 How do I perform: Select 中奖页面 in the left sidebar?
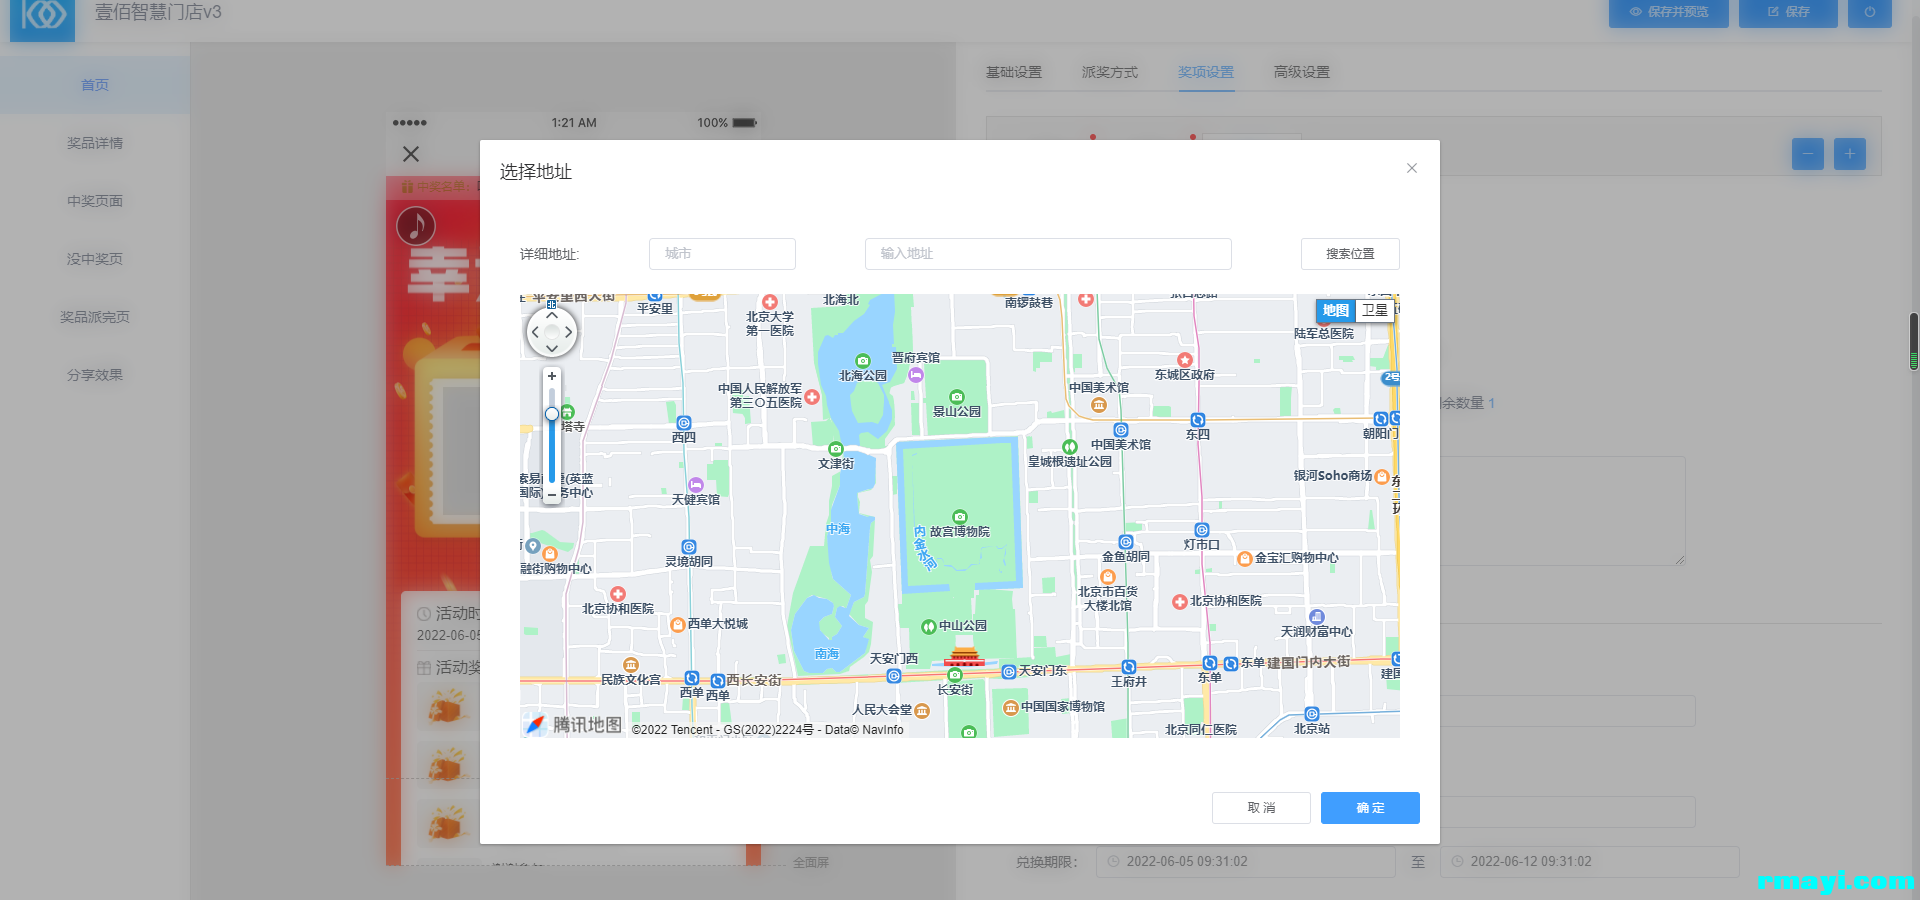click(95, 201)
